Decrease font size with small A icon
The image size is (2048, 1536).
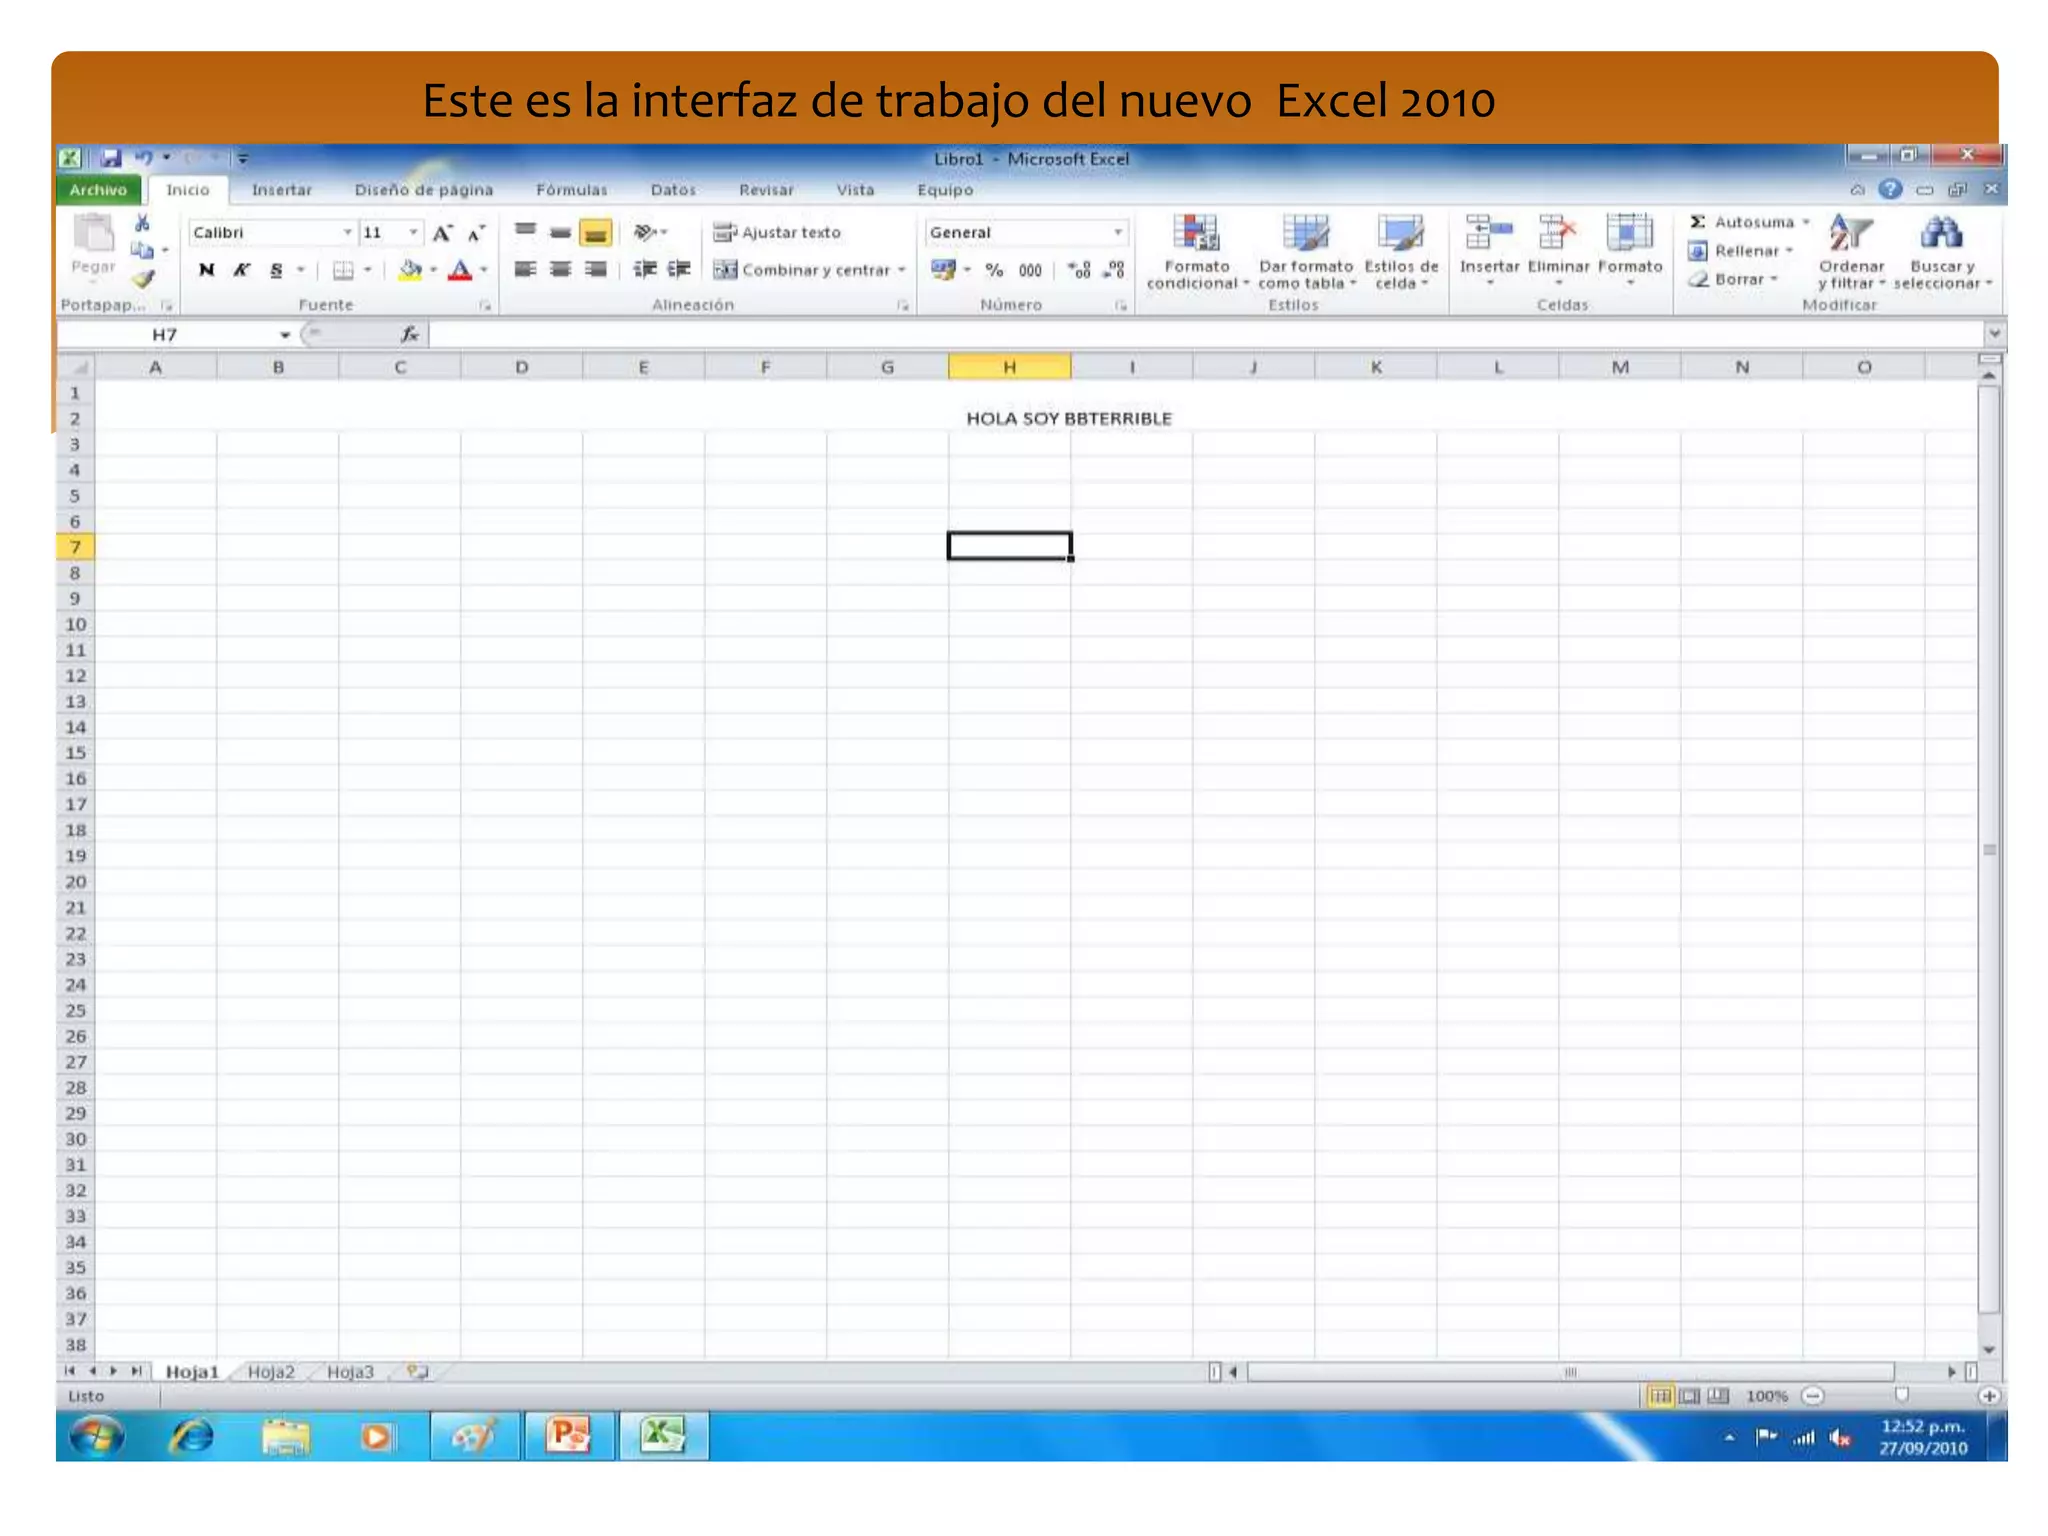coord(476,233)
